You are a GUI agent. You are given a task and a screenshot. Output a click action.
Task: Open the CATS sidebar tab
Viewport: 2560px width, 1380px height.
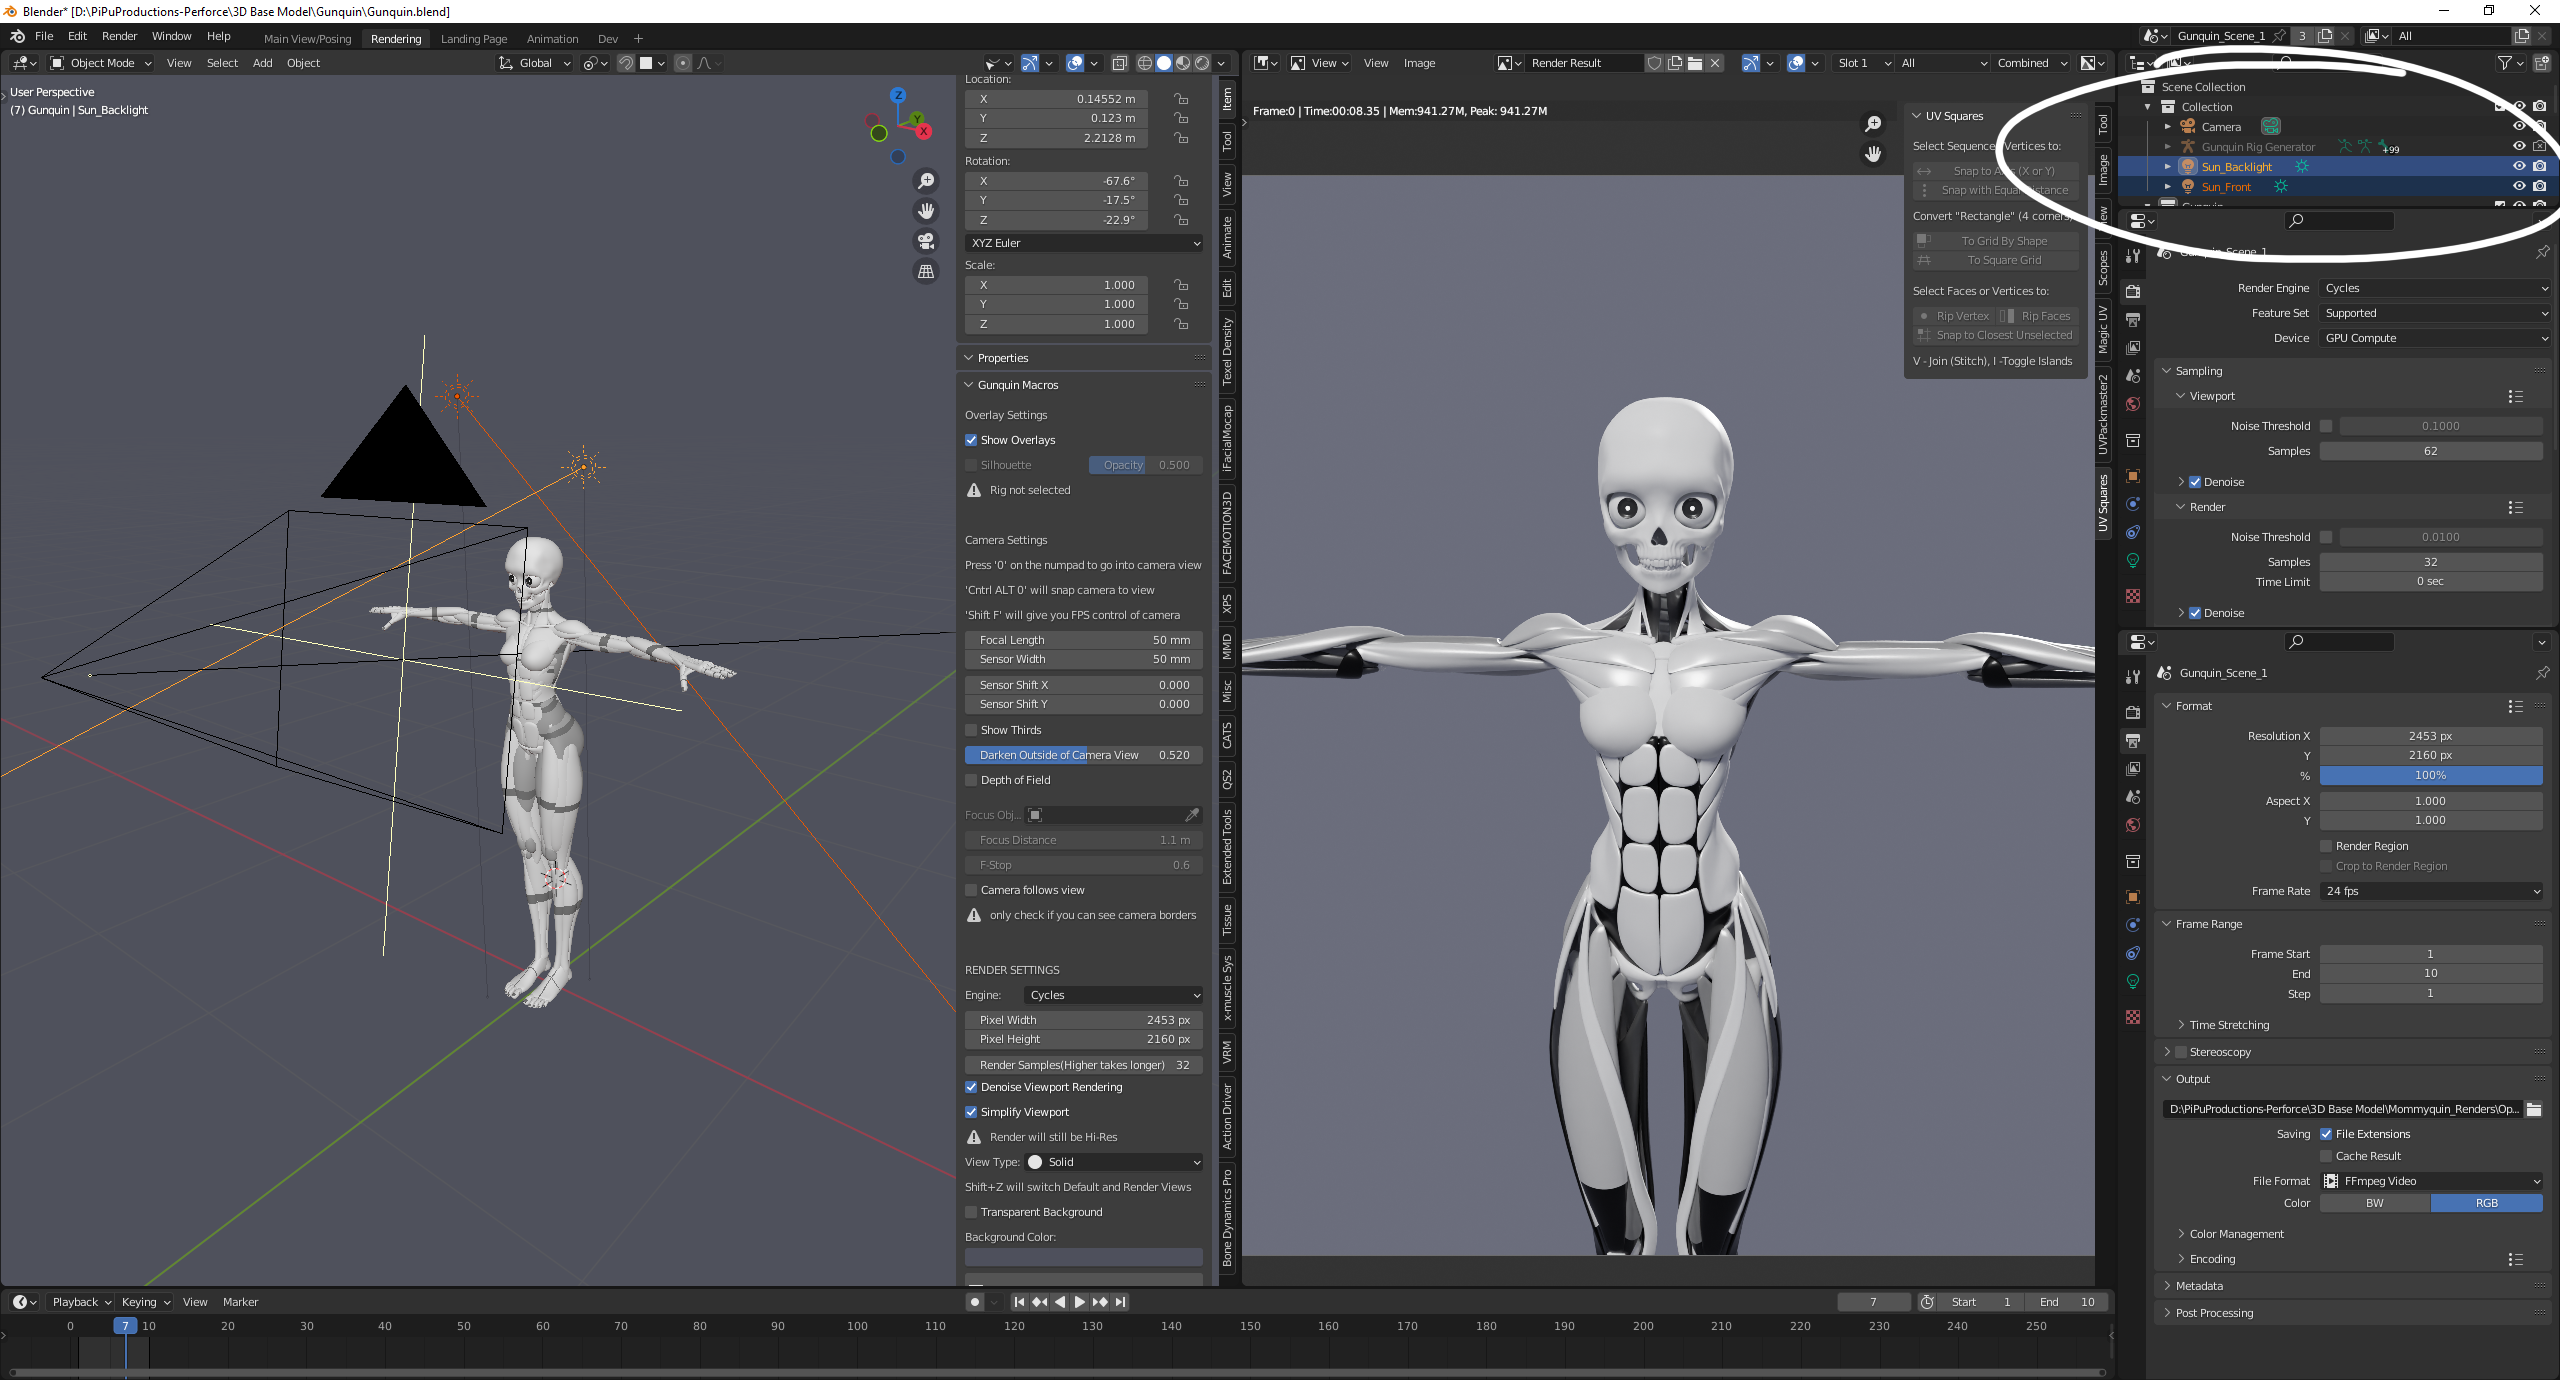coord(1227,735)
